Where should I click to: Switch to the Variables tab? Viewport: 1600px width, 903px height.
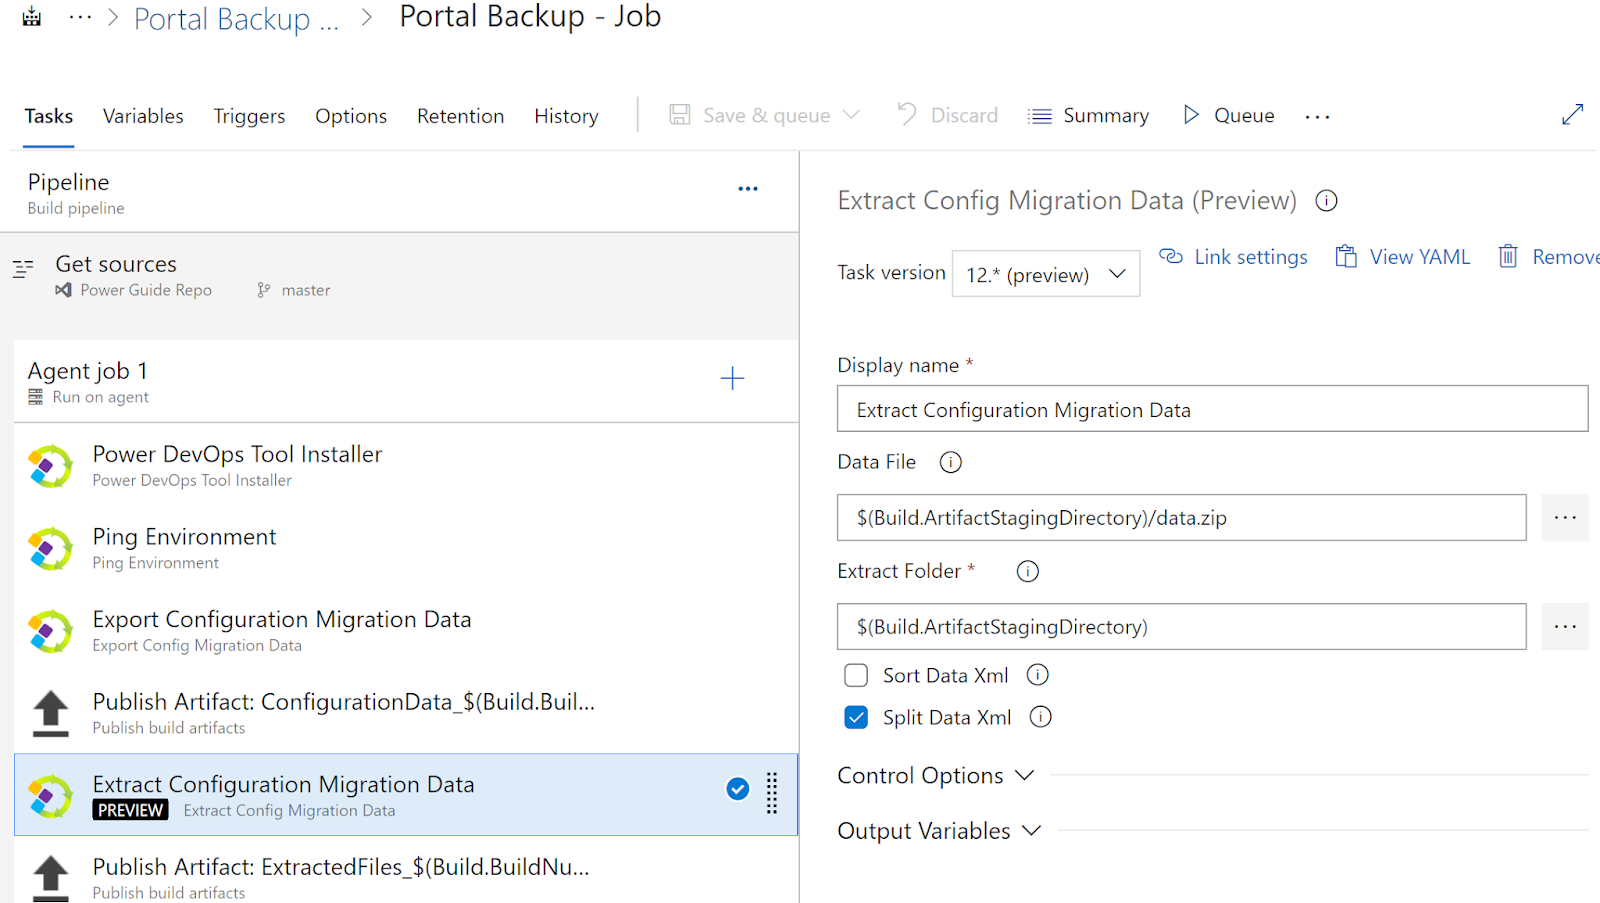143,116
